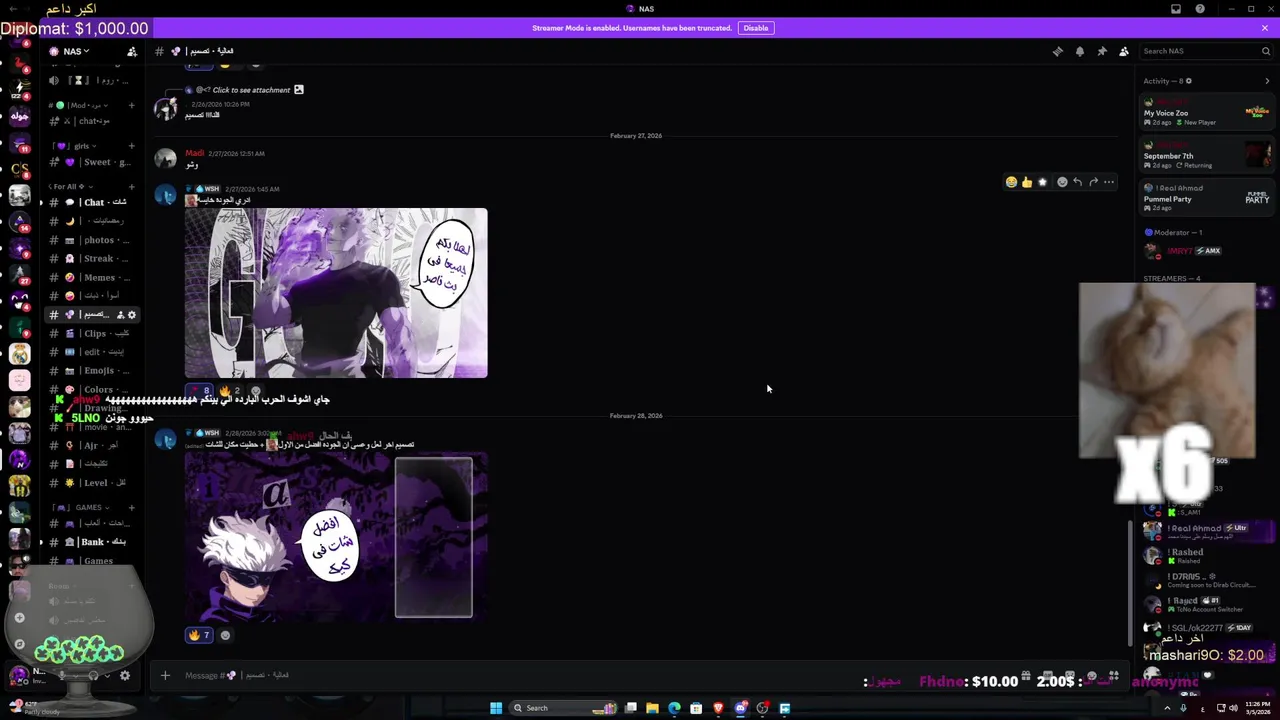The width and height of the screenshot is (1280, 720).
Task: Open Windows Start menu
Action: pyautogui.click(x=495, y=708)
